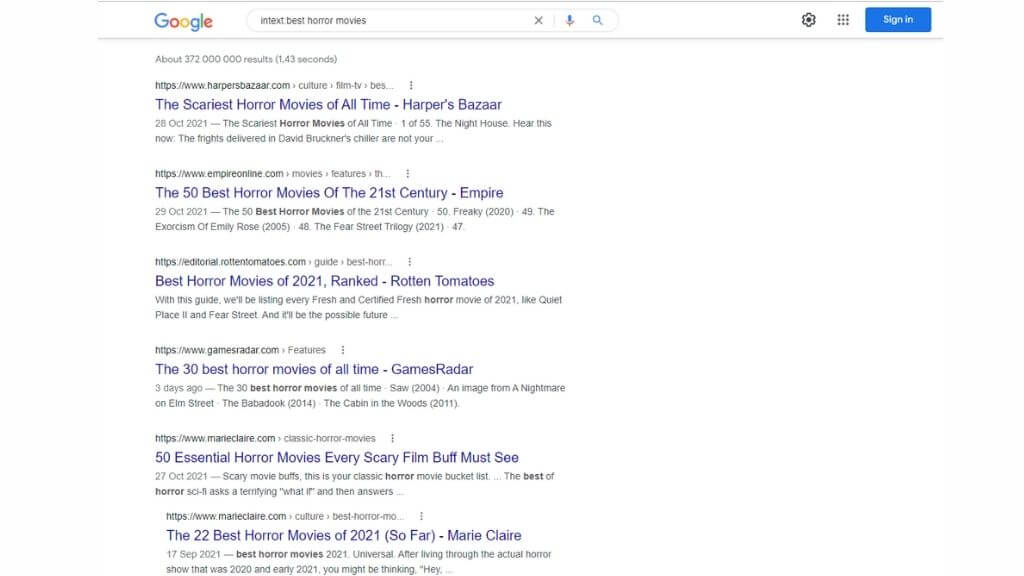1024x576 pixels.
Task: Start voice search with microphone icon
Action: click(569, 20)
